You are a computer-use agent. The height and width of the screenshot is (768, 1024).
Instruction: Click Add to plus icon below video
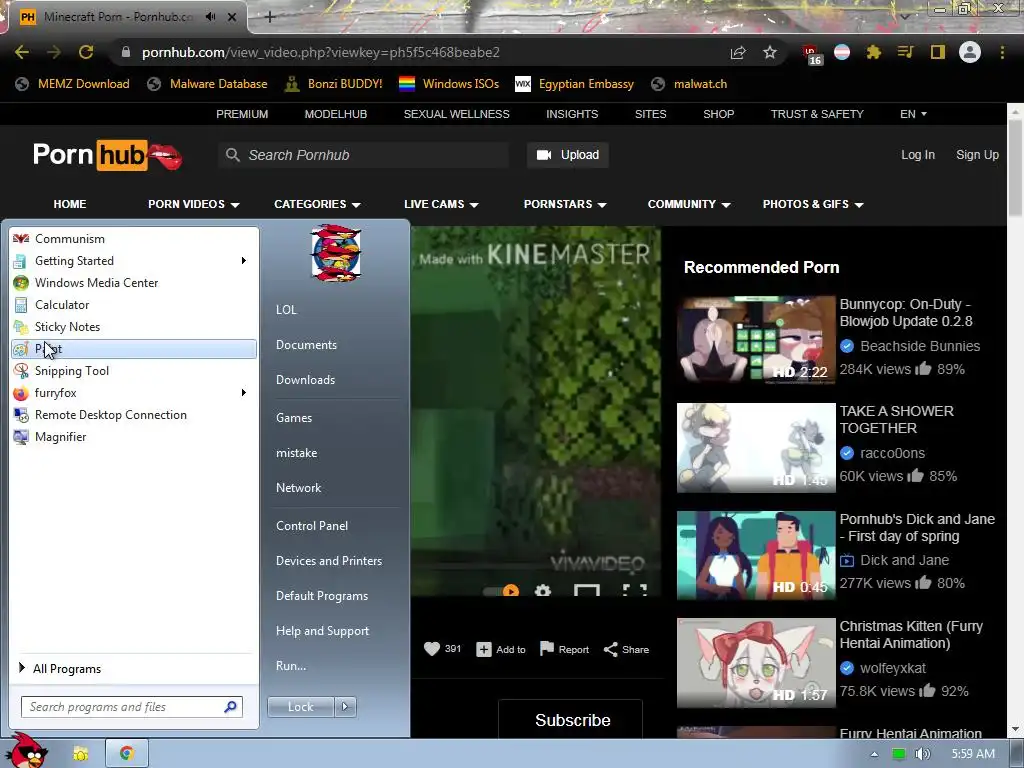(x=484, y=649)
